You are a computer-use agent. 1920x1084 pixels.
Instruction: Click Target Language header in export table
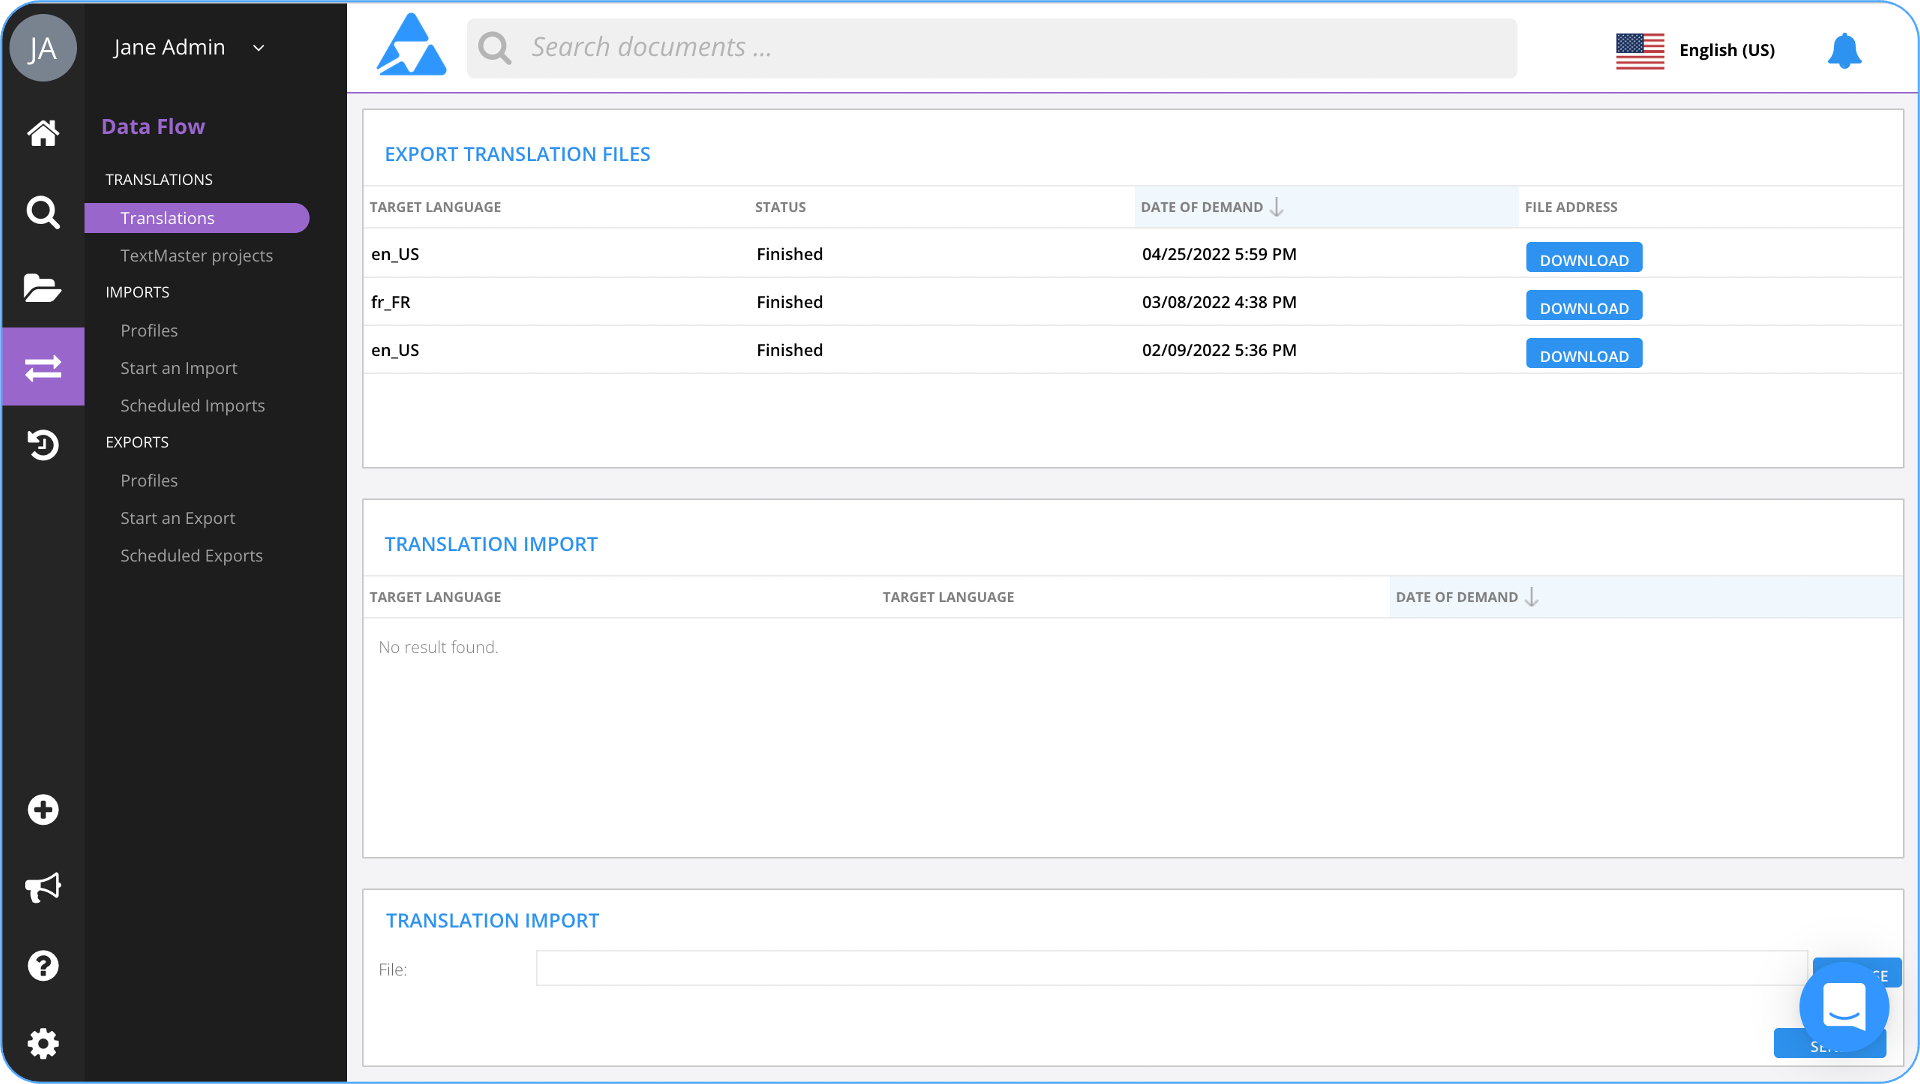(435, 207)
